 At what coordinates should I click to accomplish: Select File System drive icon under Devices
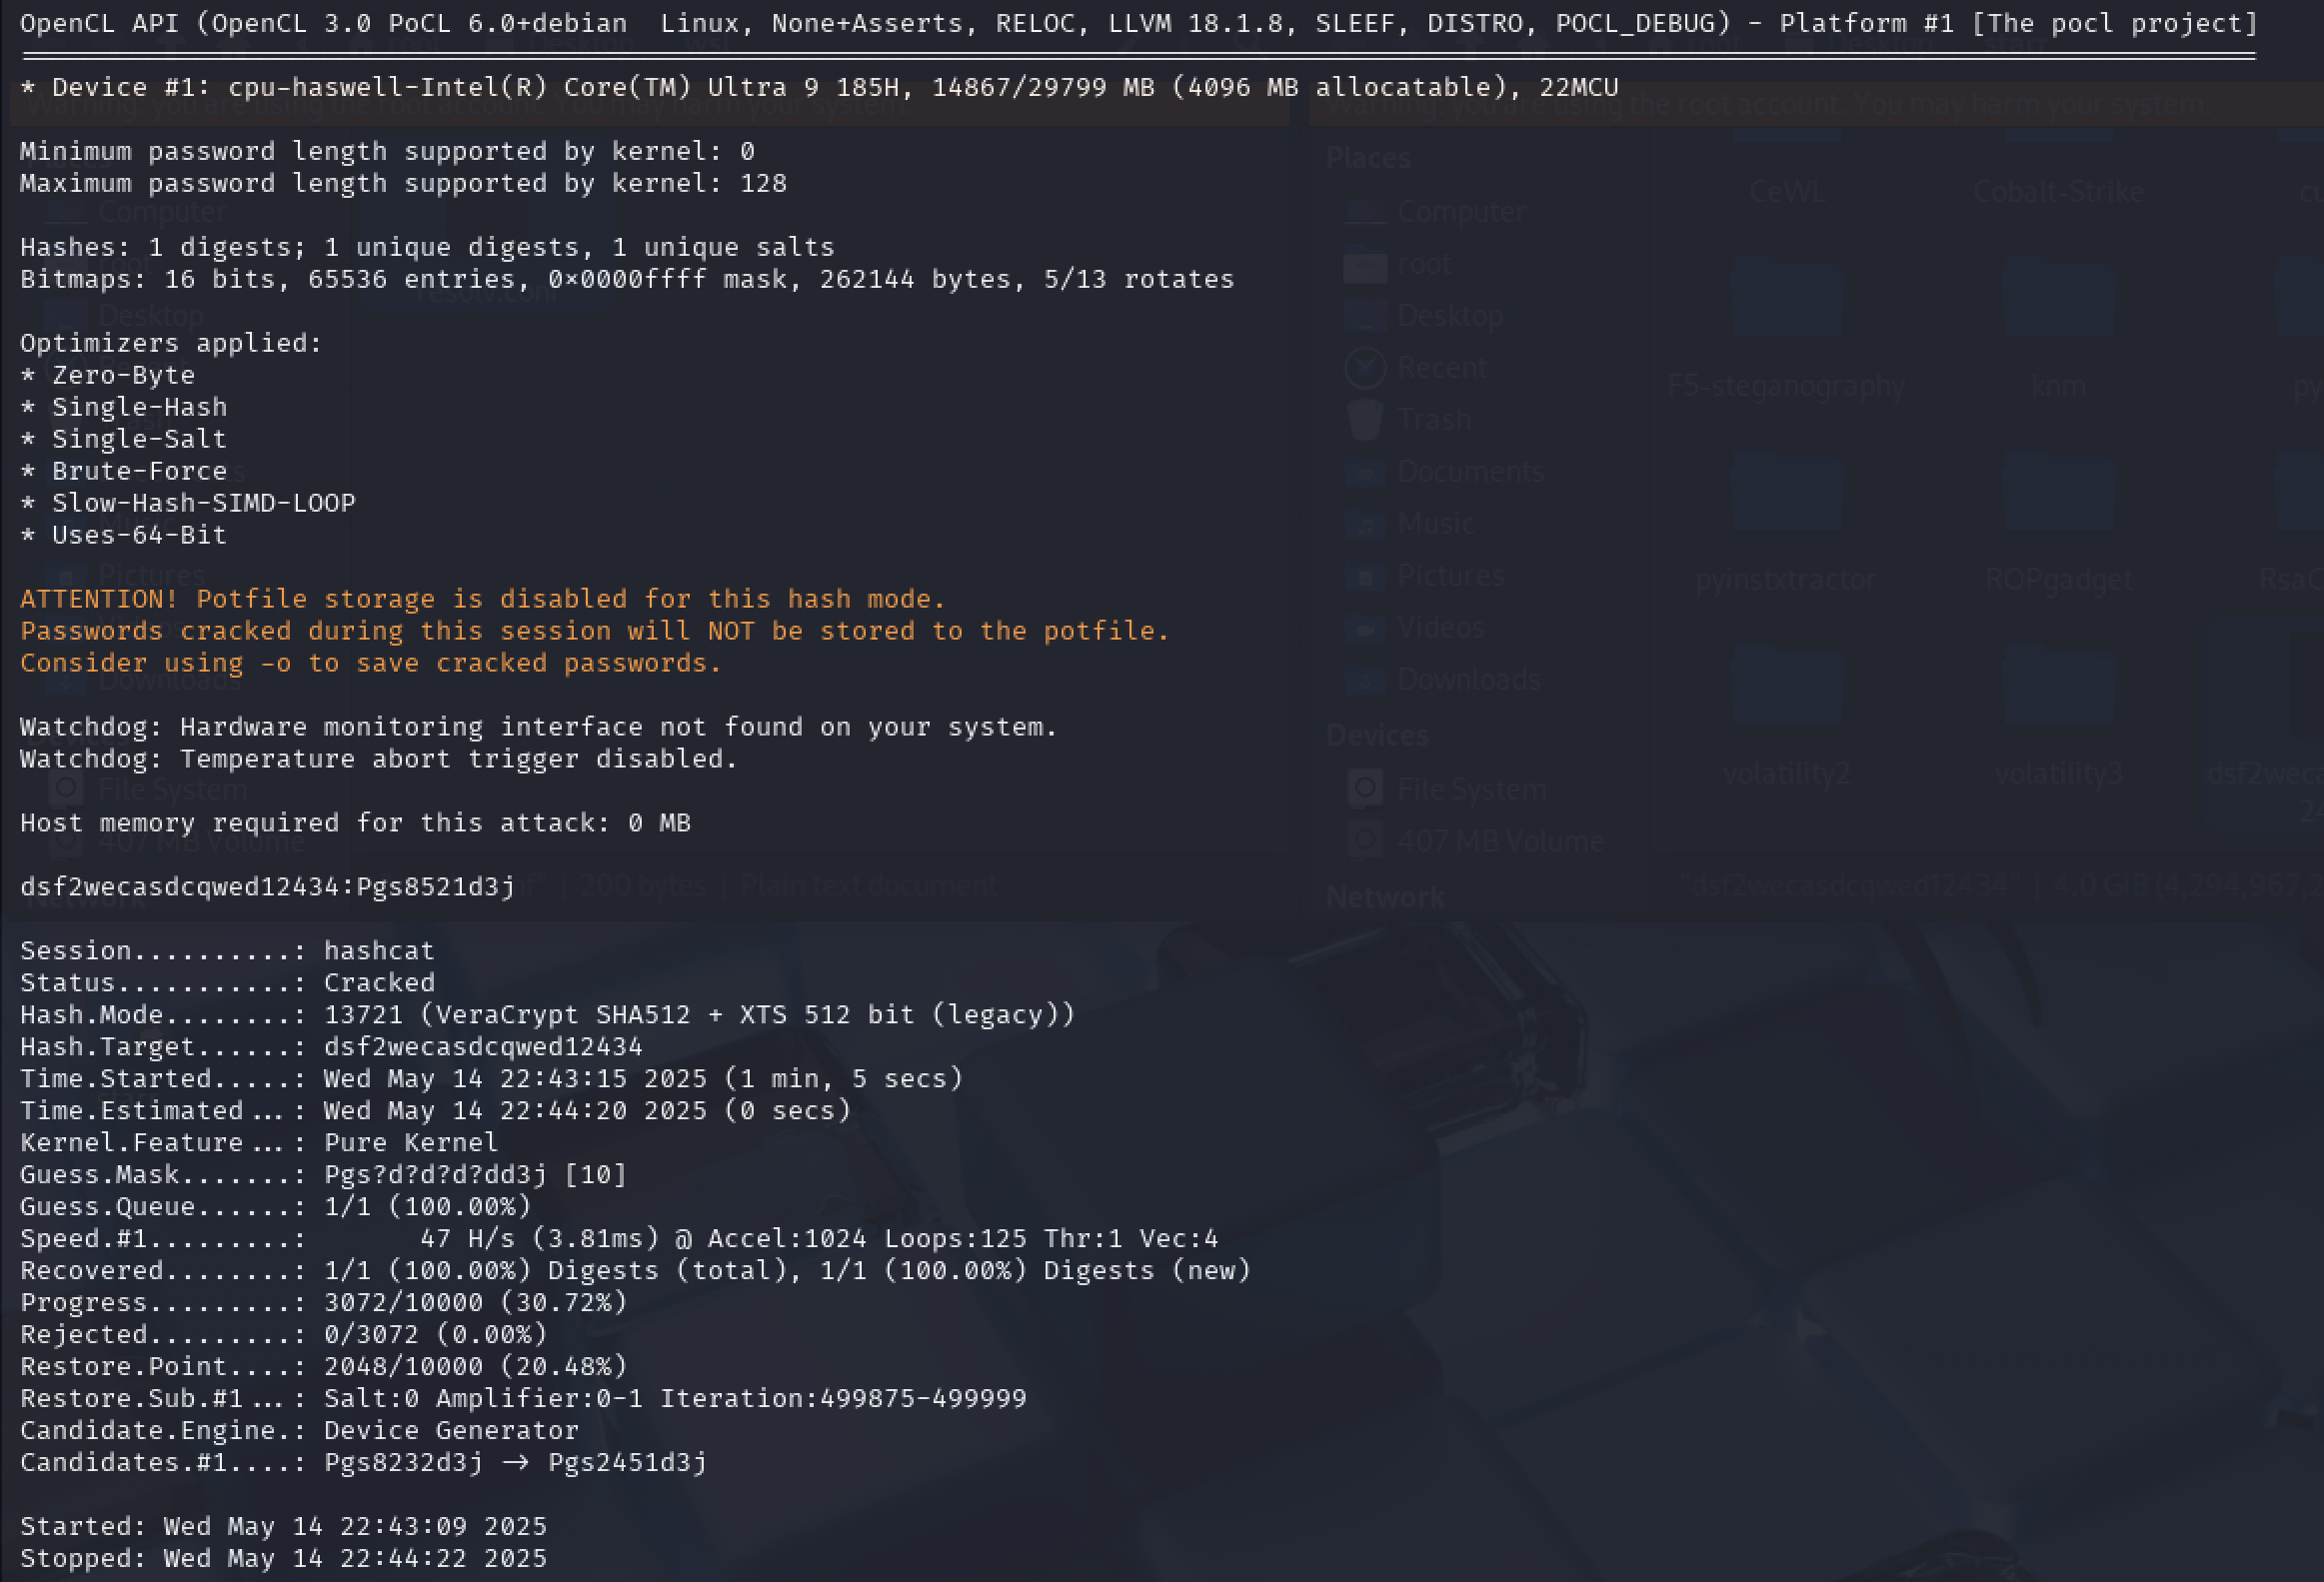pos(1365,789)
